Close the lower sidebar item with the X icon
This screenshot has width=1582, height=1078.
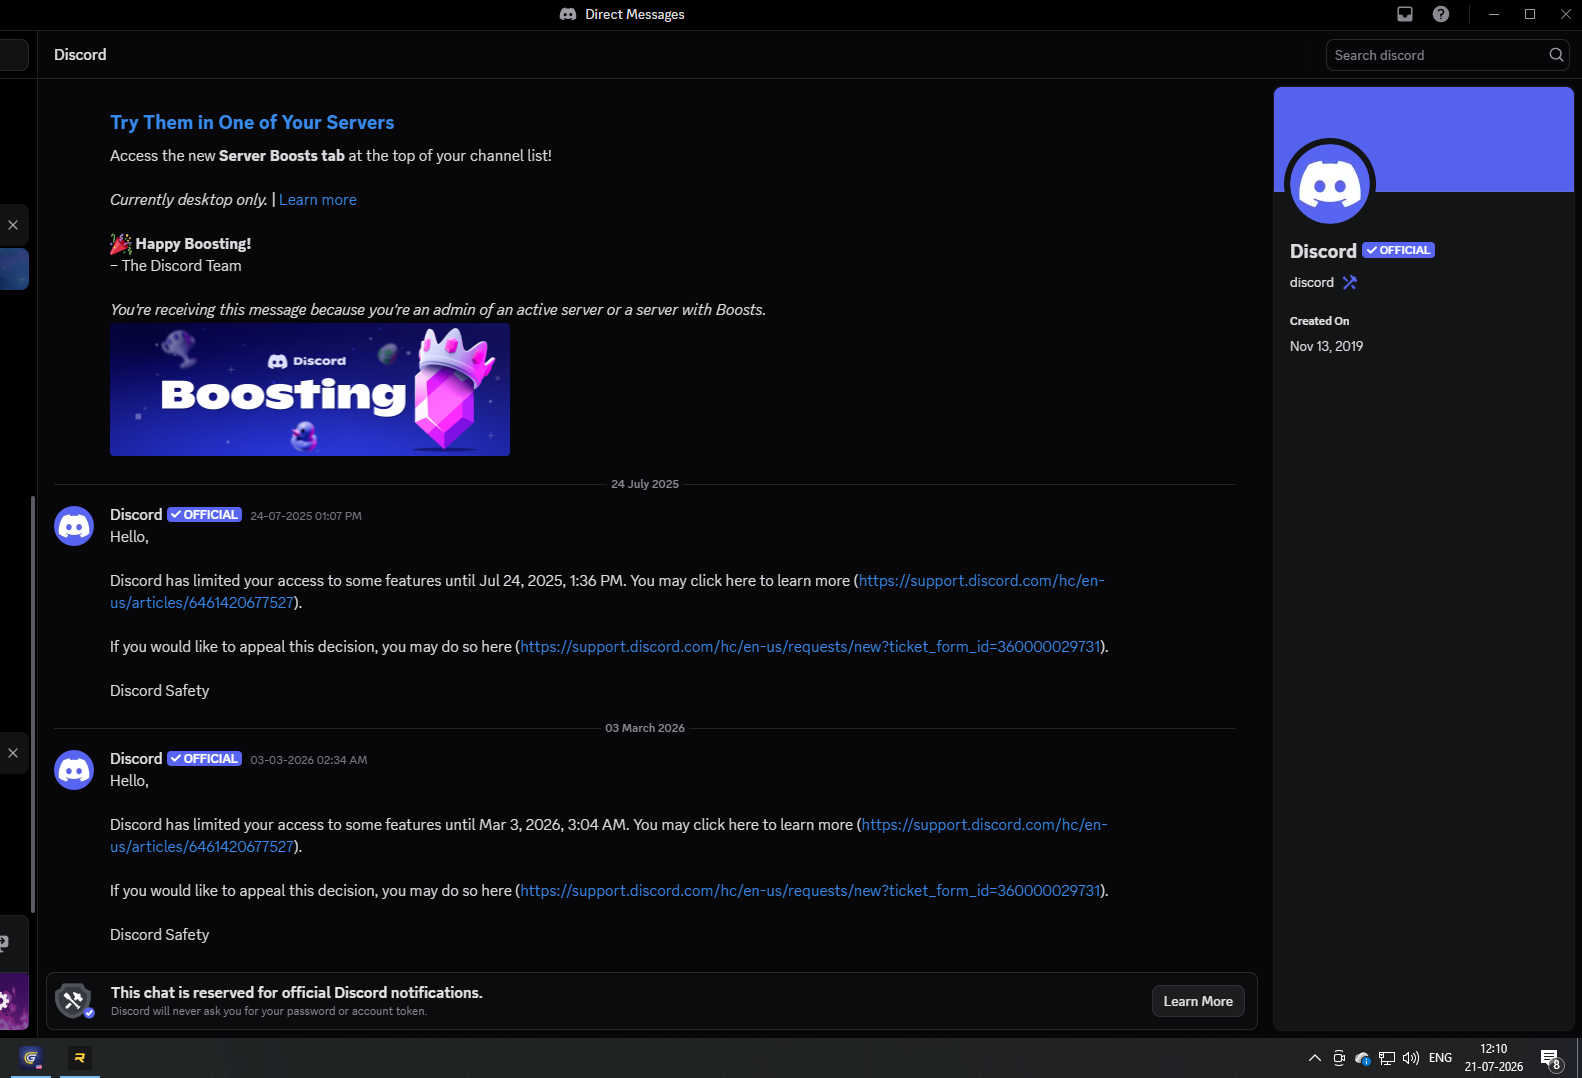pos(13,753)
